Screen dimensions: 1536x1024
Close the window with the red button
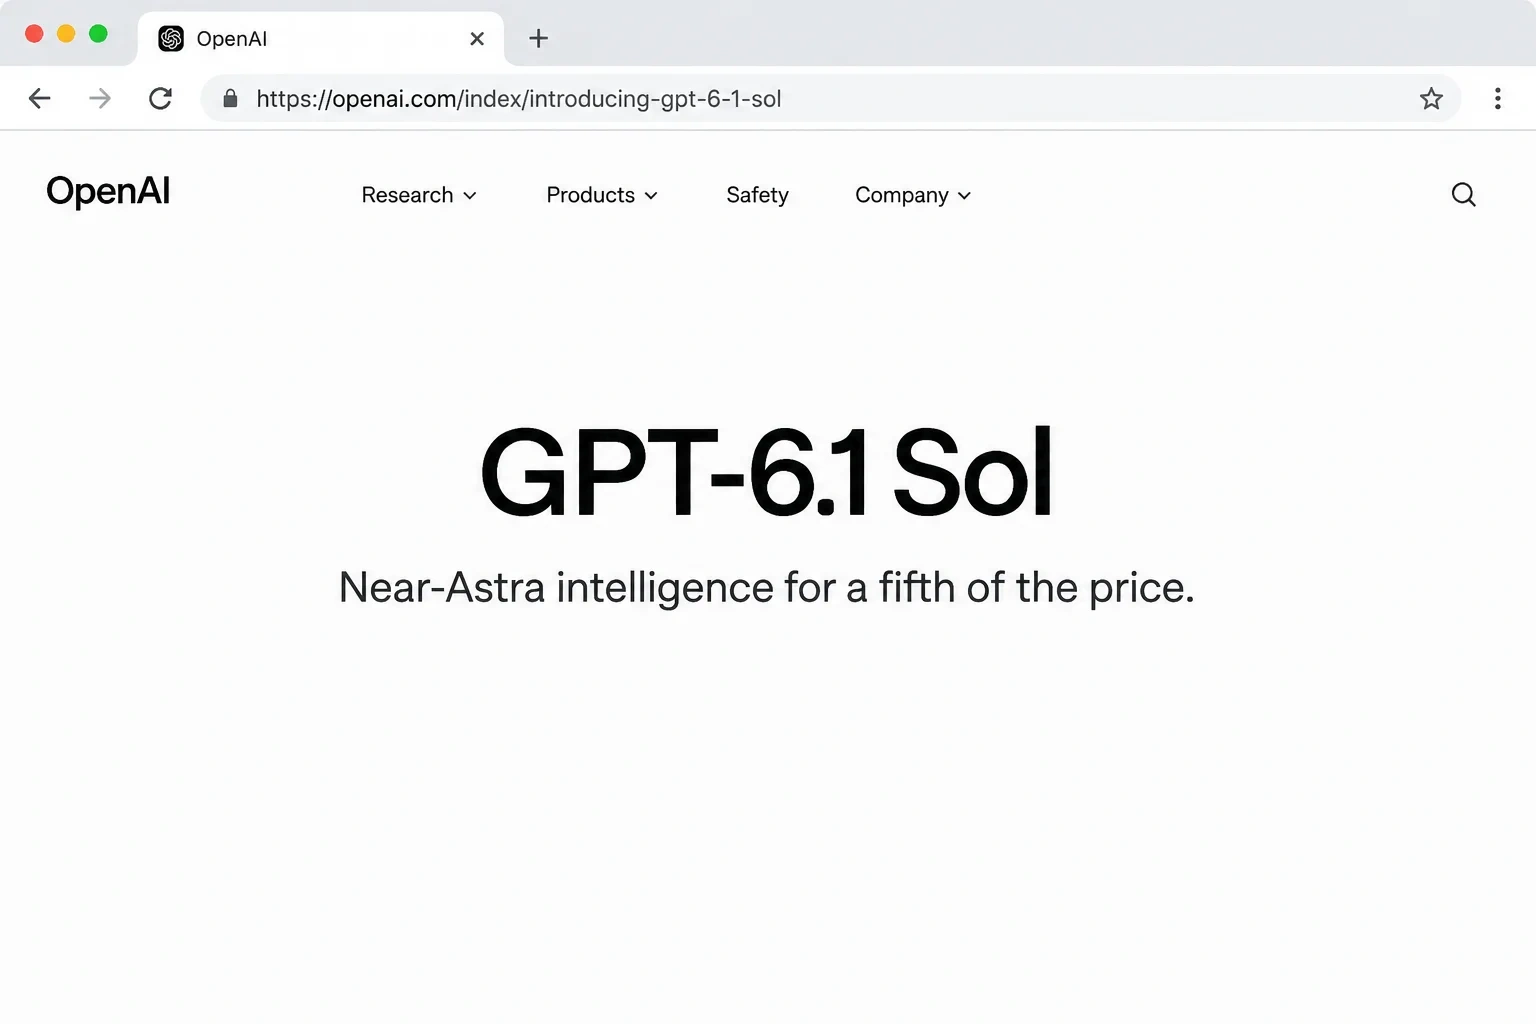point(34,34)
